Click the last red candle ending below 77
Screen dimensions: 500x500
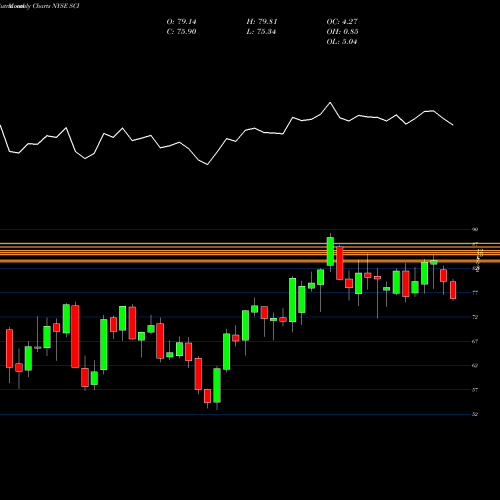click(453, 290)
